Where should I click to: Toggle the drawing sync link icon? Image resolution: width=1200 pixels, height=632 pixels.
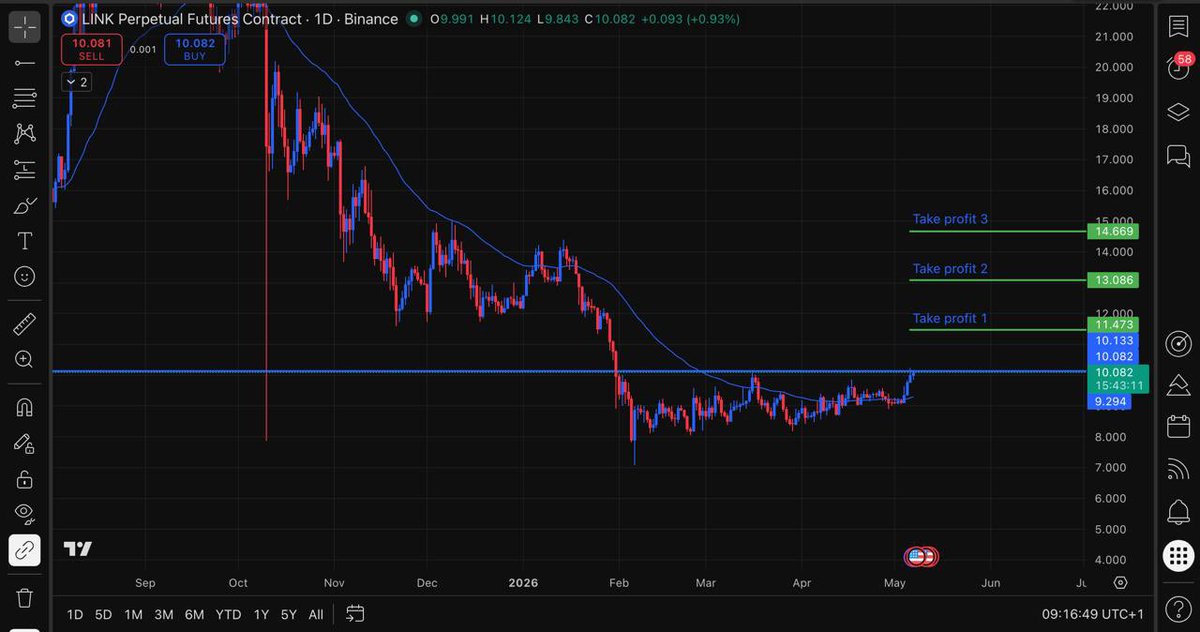pos(25,551)
